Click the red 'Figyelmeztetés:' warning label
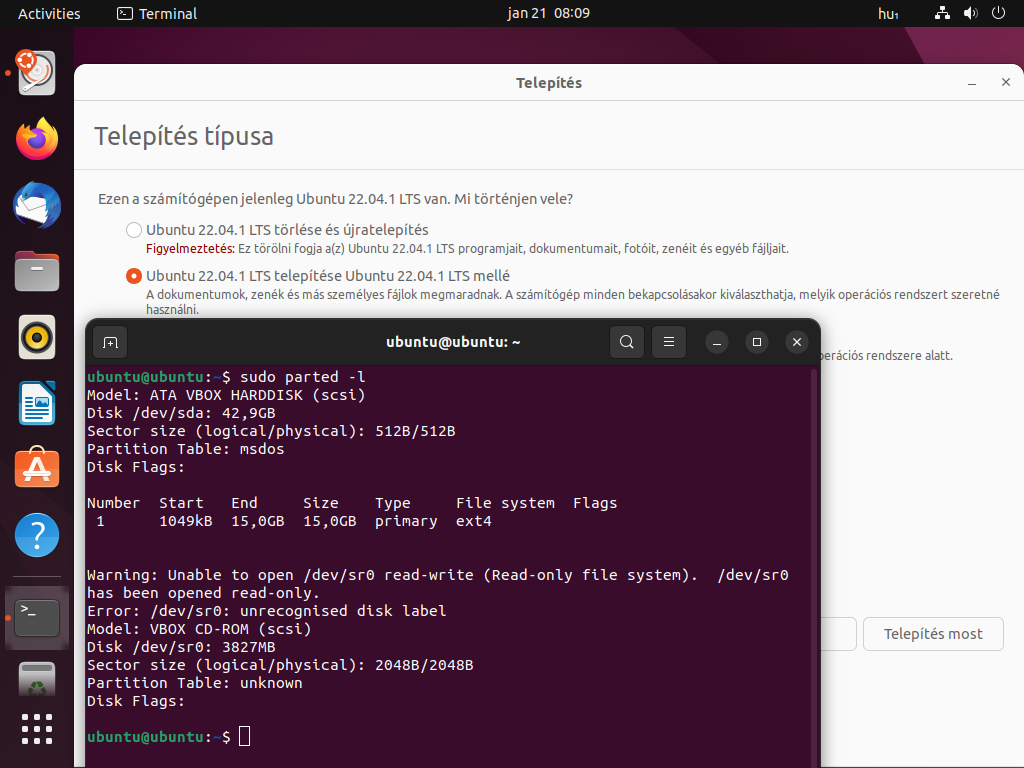 [190, 249]
